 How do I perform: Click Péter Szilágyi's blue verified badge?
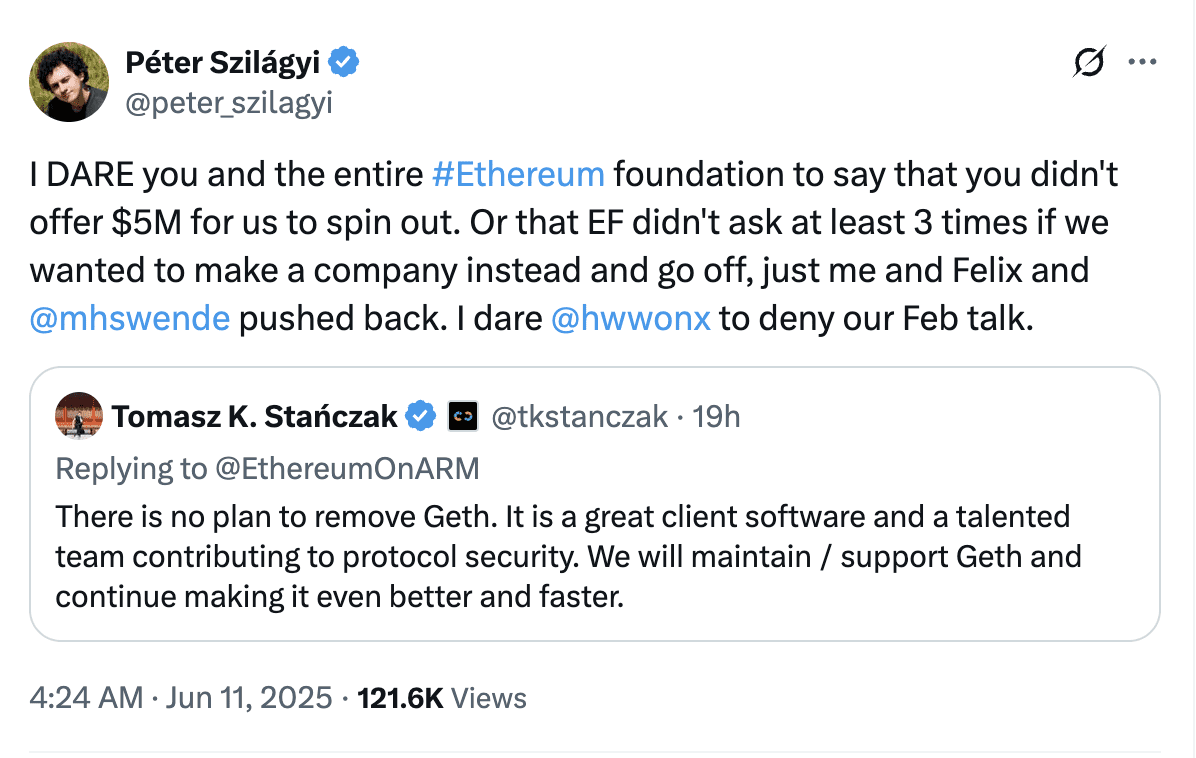coord(344,61)
